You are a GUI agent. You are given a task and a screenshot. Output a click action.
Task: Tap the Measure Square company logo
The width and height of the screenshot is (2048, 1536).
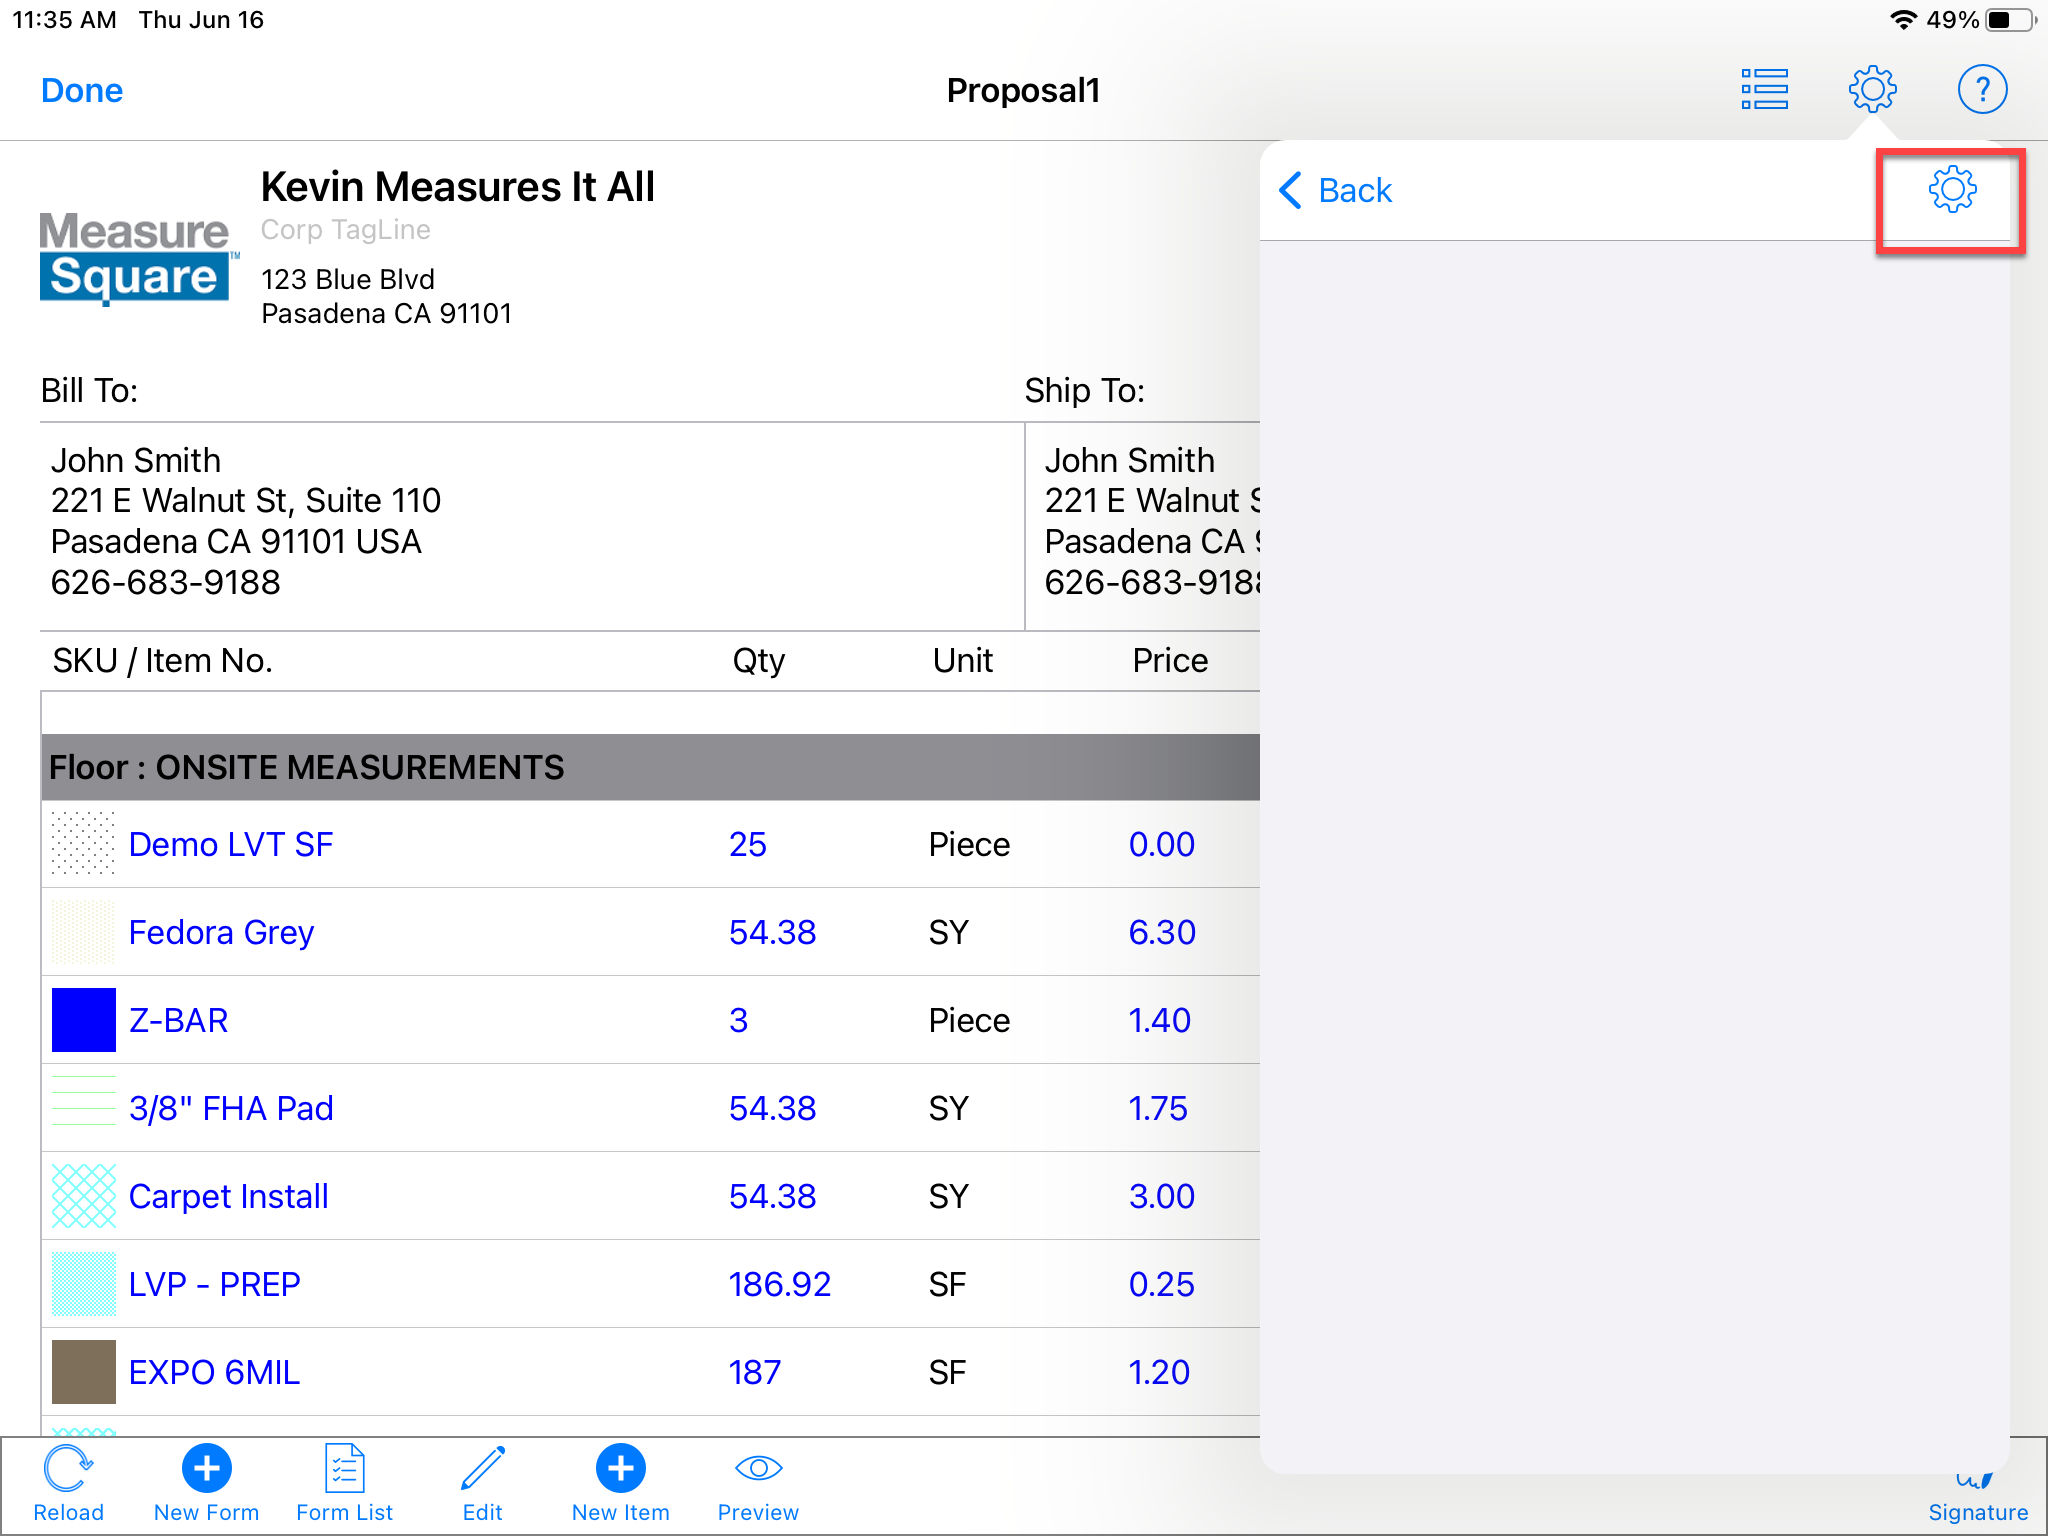click(x=136, y=257)
